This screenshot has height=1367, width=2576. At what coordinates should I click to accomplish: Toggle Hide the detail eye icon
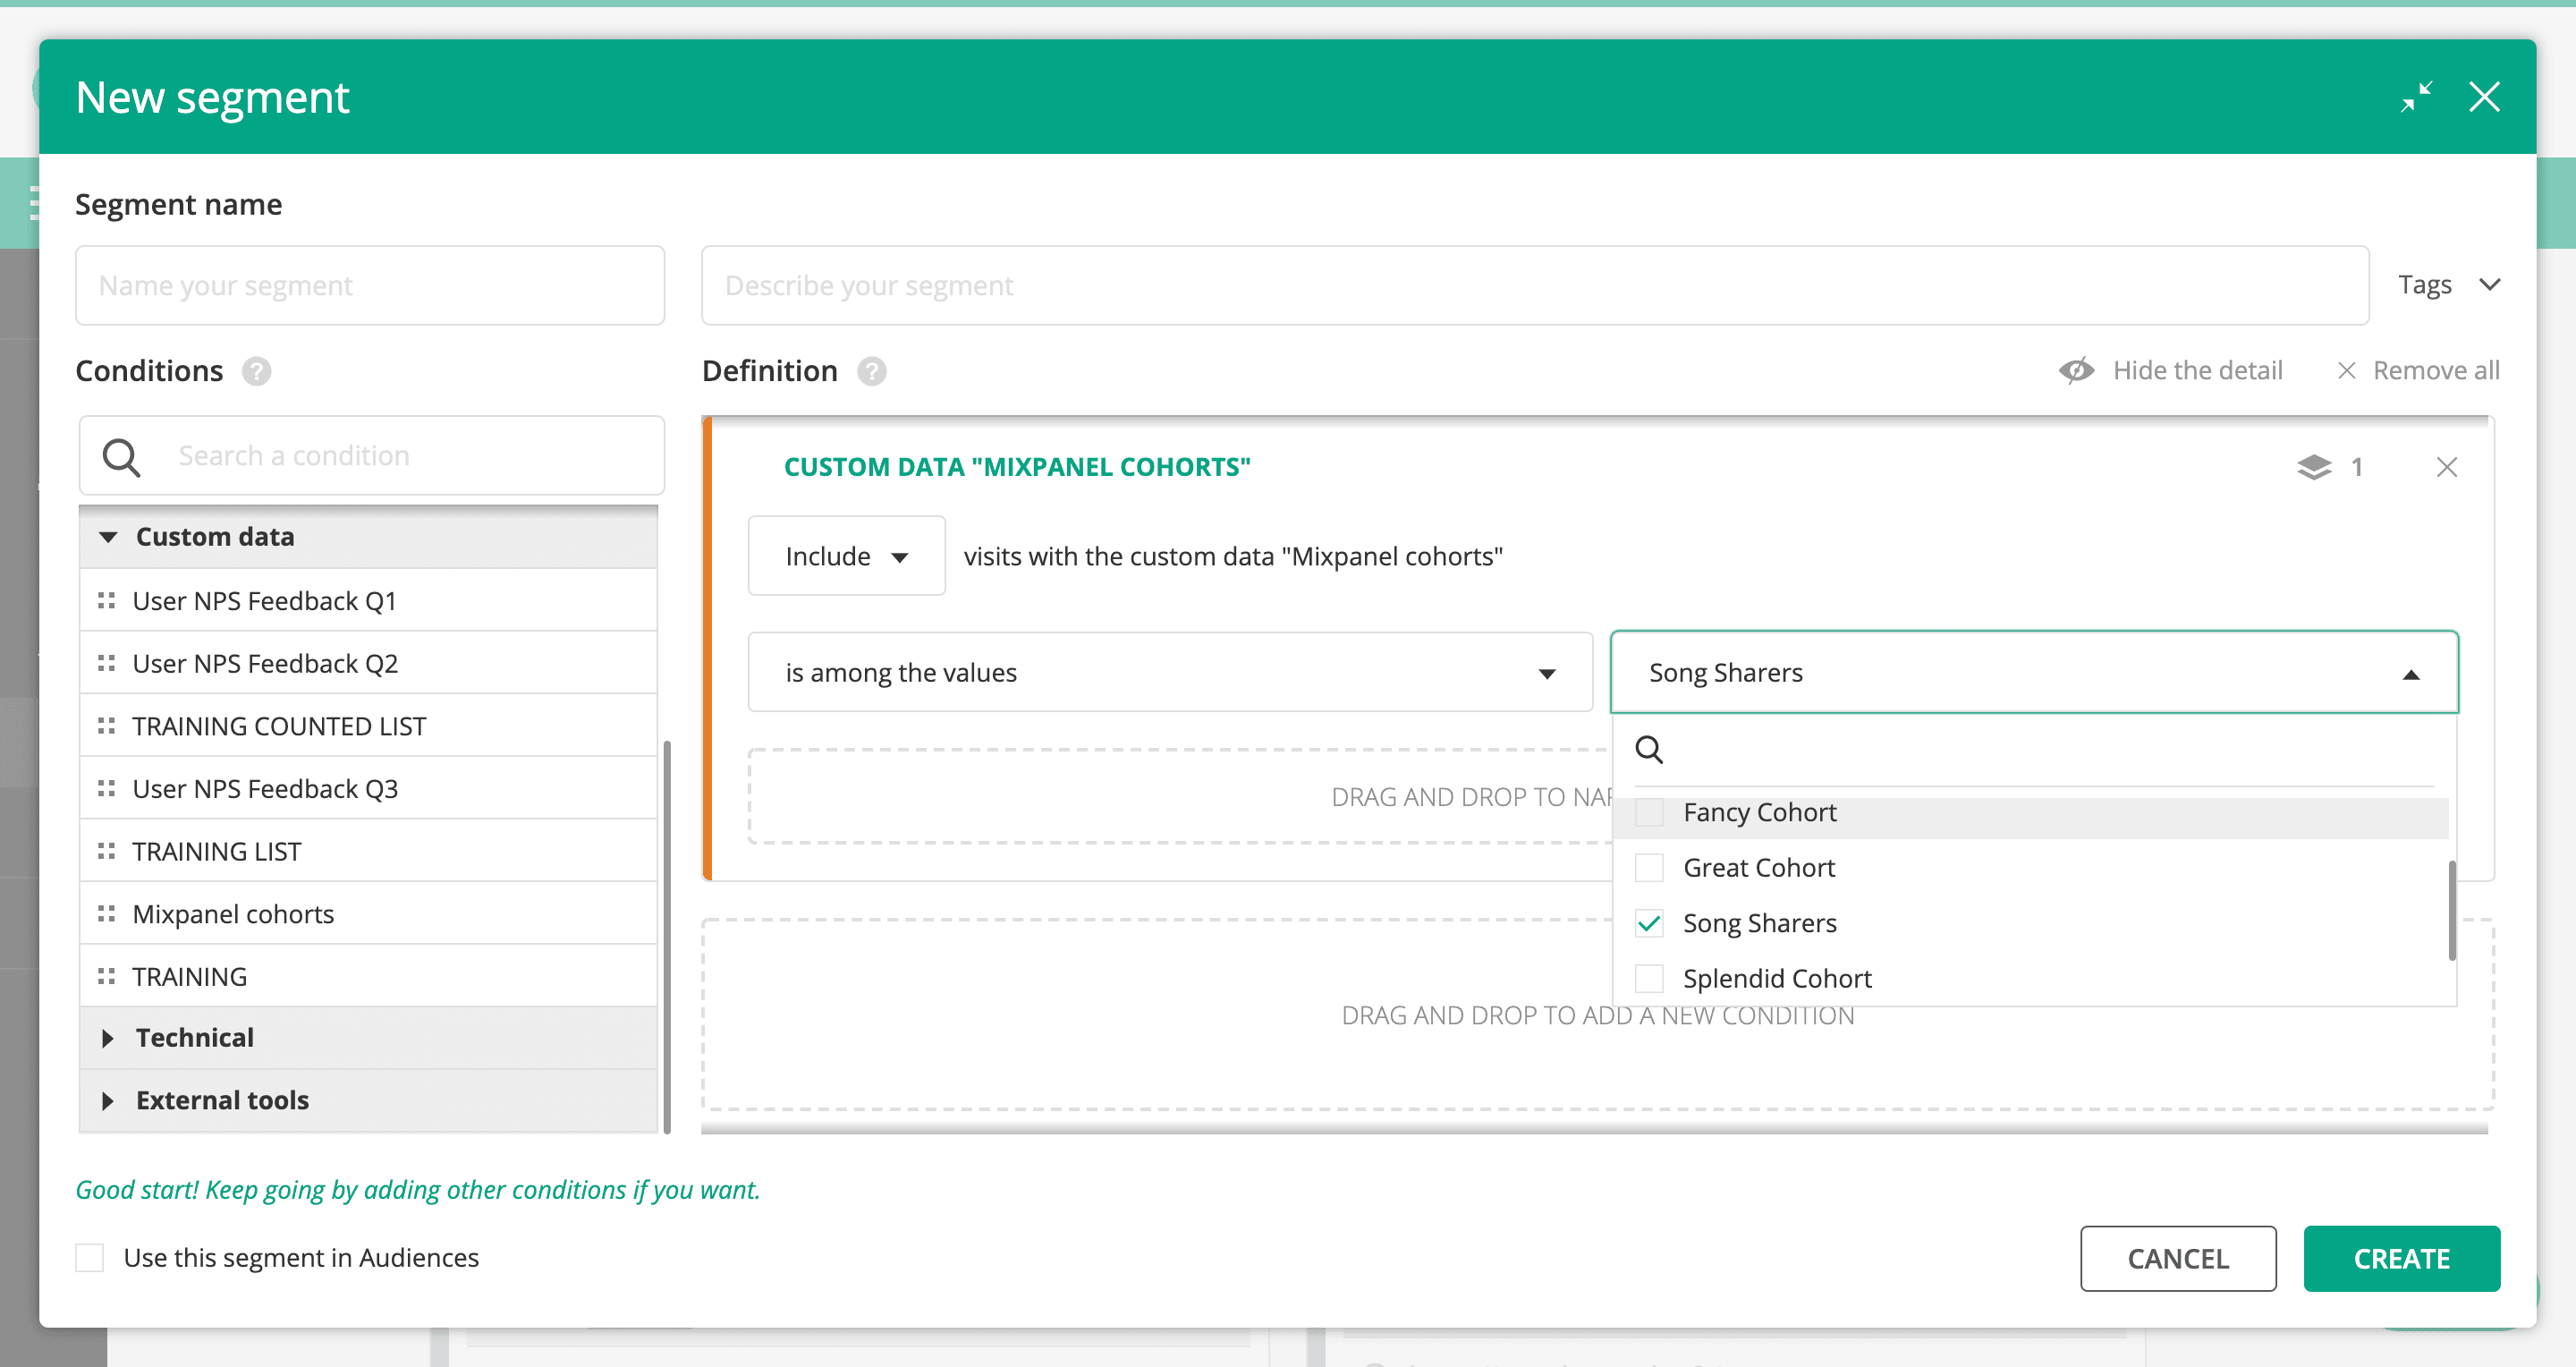(x=2076, y=371)
